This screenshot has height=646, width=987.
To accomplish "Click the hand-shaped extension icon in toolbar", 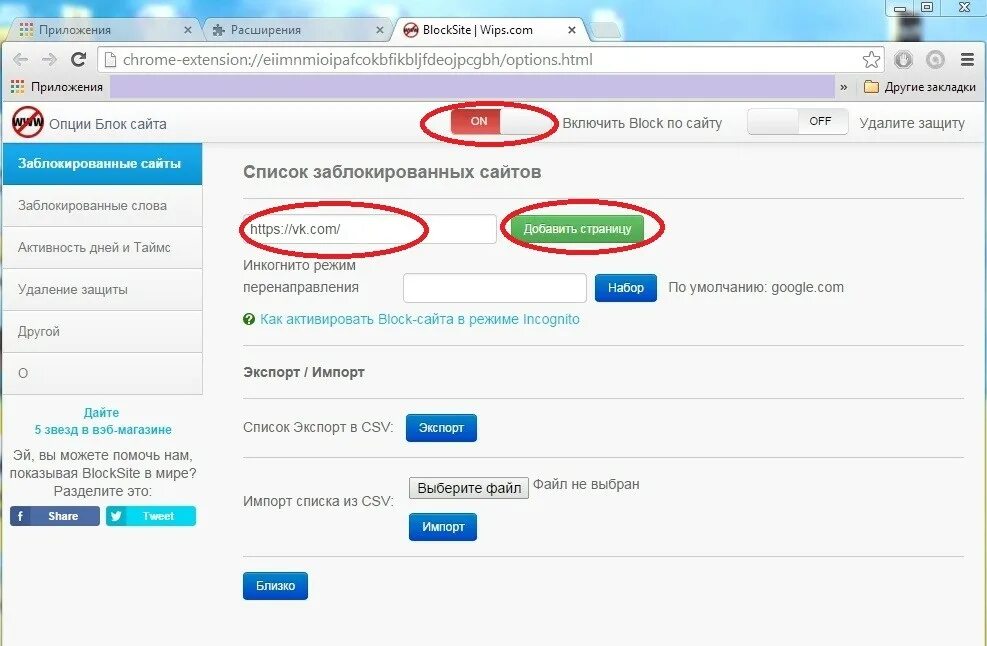I will 903,60.
